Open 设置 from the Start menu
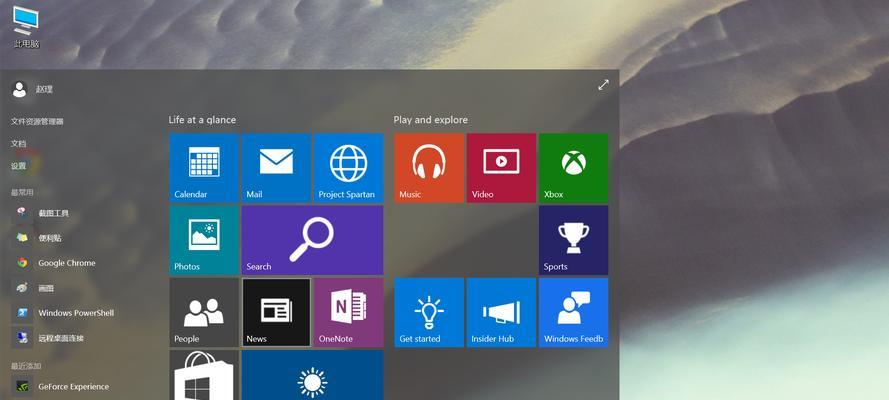This screenshot has height=400, width=889. click(18, 166)
